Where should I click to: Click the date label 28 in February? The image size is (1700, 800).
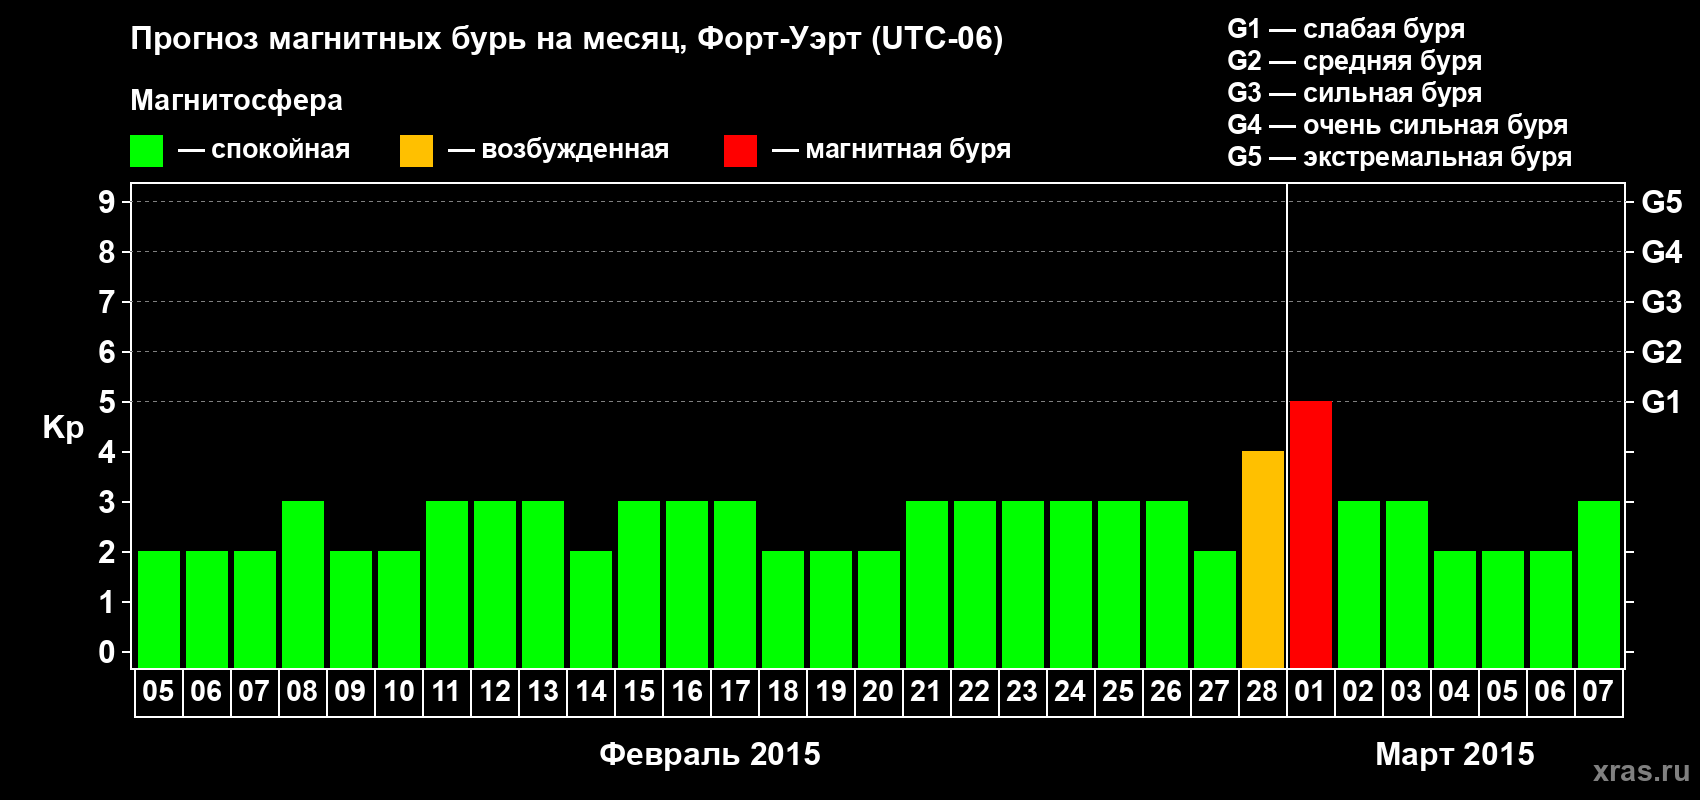pos(1262,691)
